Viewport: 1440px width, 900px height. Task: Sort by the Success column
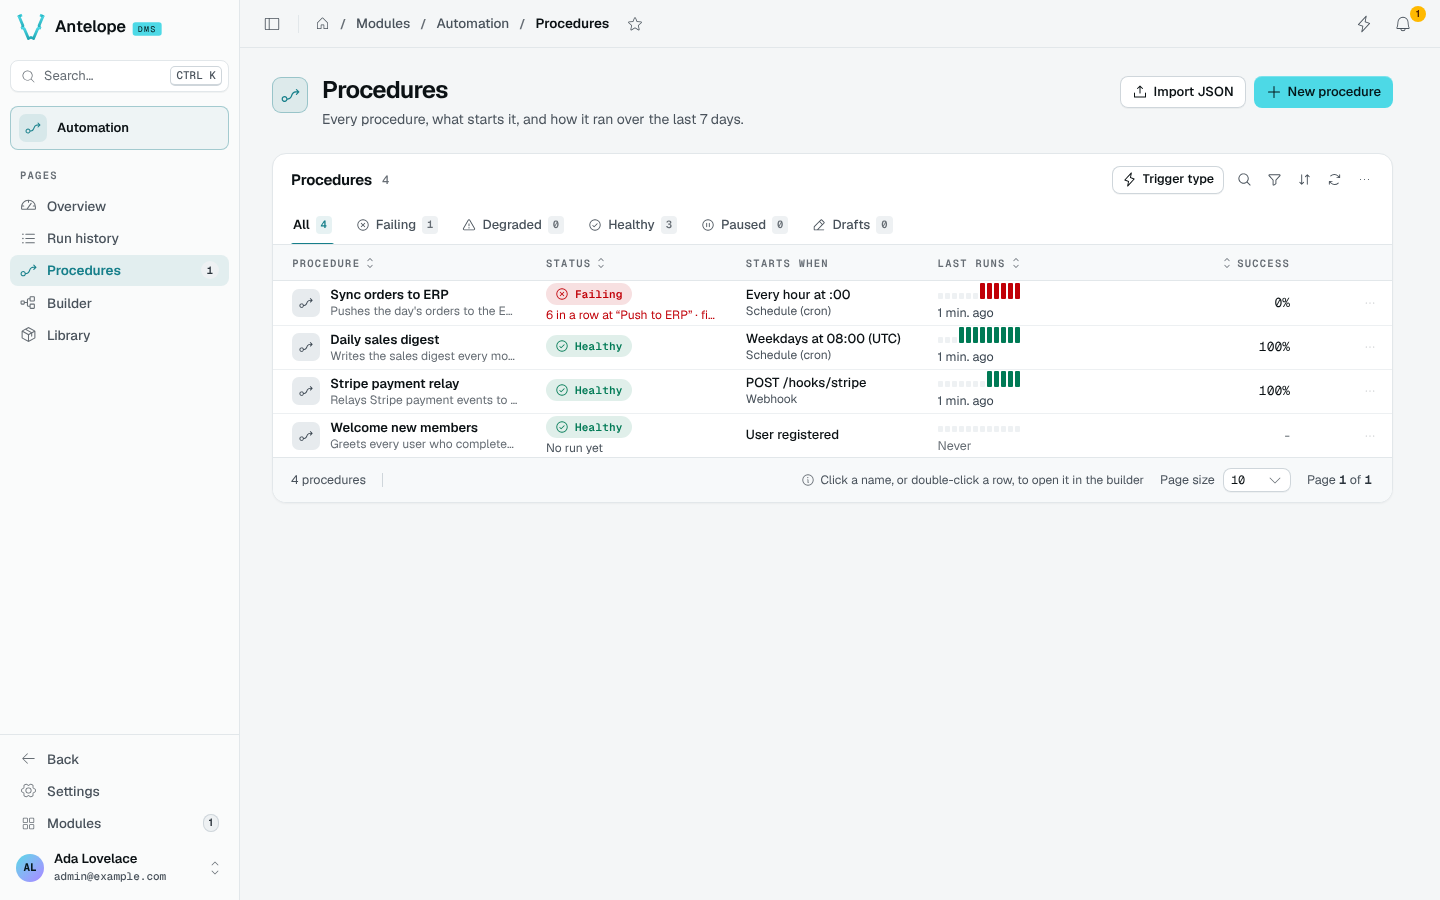1256,264
